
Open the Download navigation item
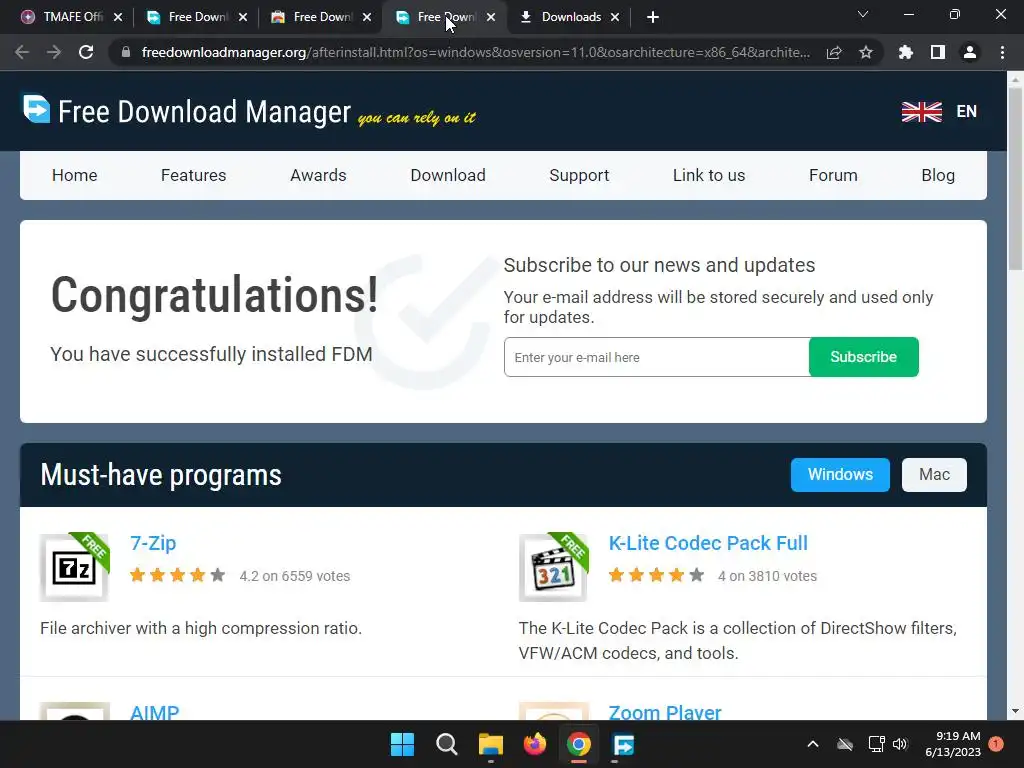(448, 175)
